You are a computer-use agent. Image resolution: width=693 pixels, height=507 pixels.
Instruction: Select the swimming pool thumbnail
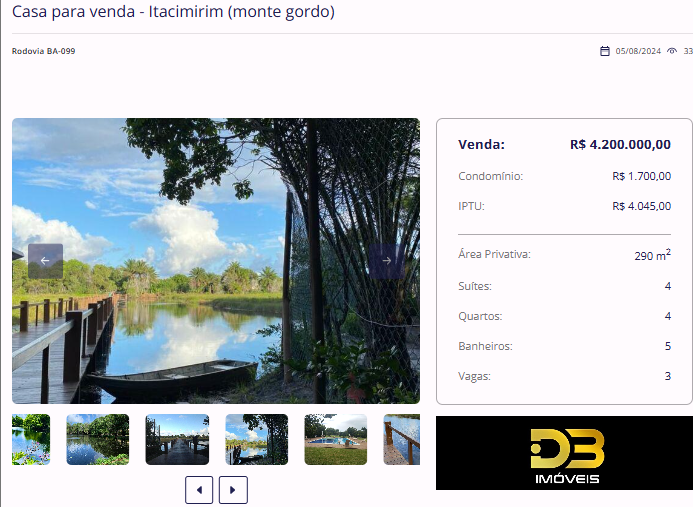coord(335,439)
